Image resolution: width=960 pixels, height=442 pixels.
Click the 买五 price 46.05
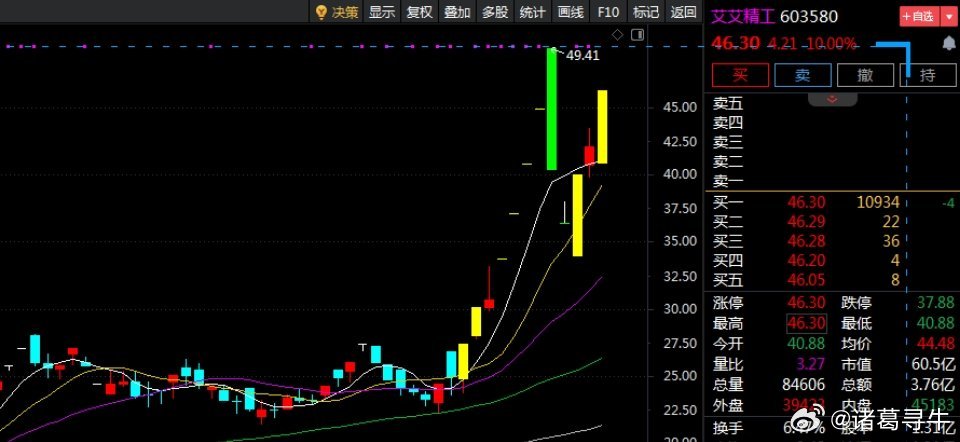click(806, 280)
